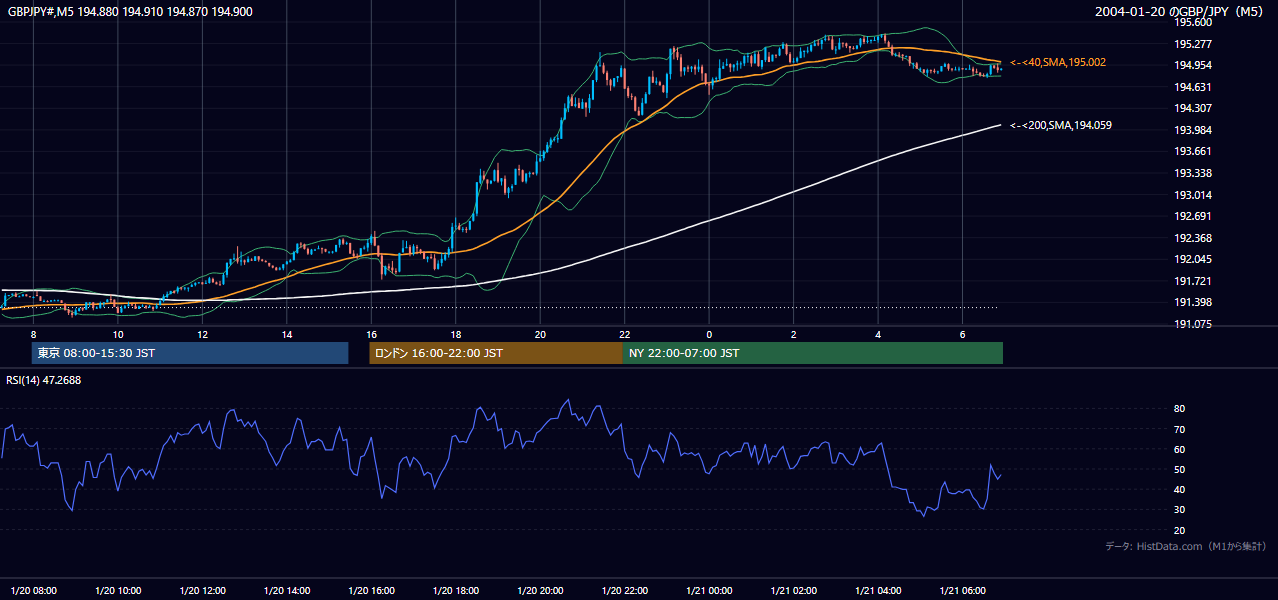
Task: Click price axis value 191.398
Action: point(1193,303)
